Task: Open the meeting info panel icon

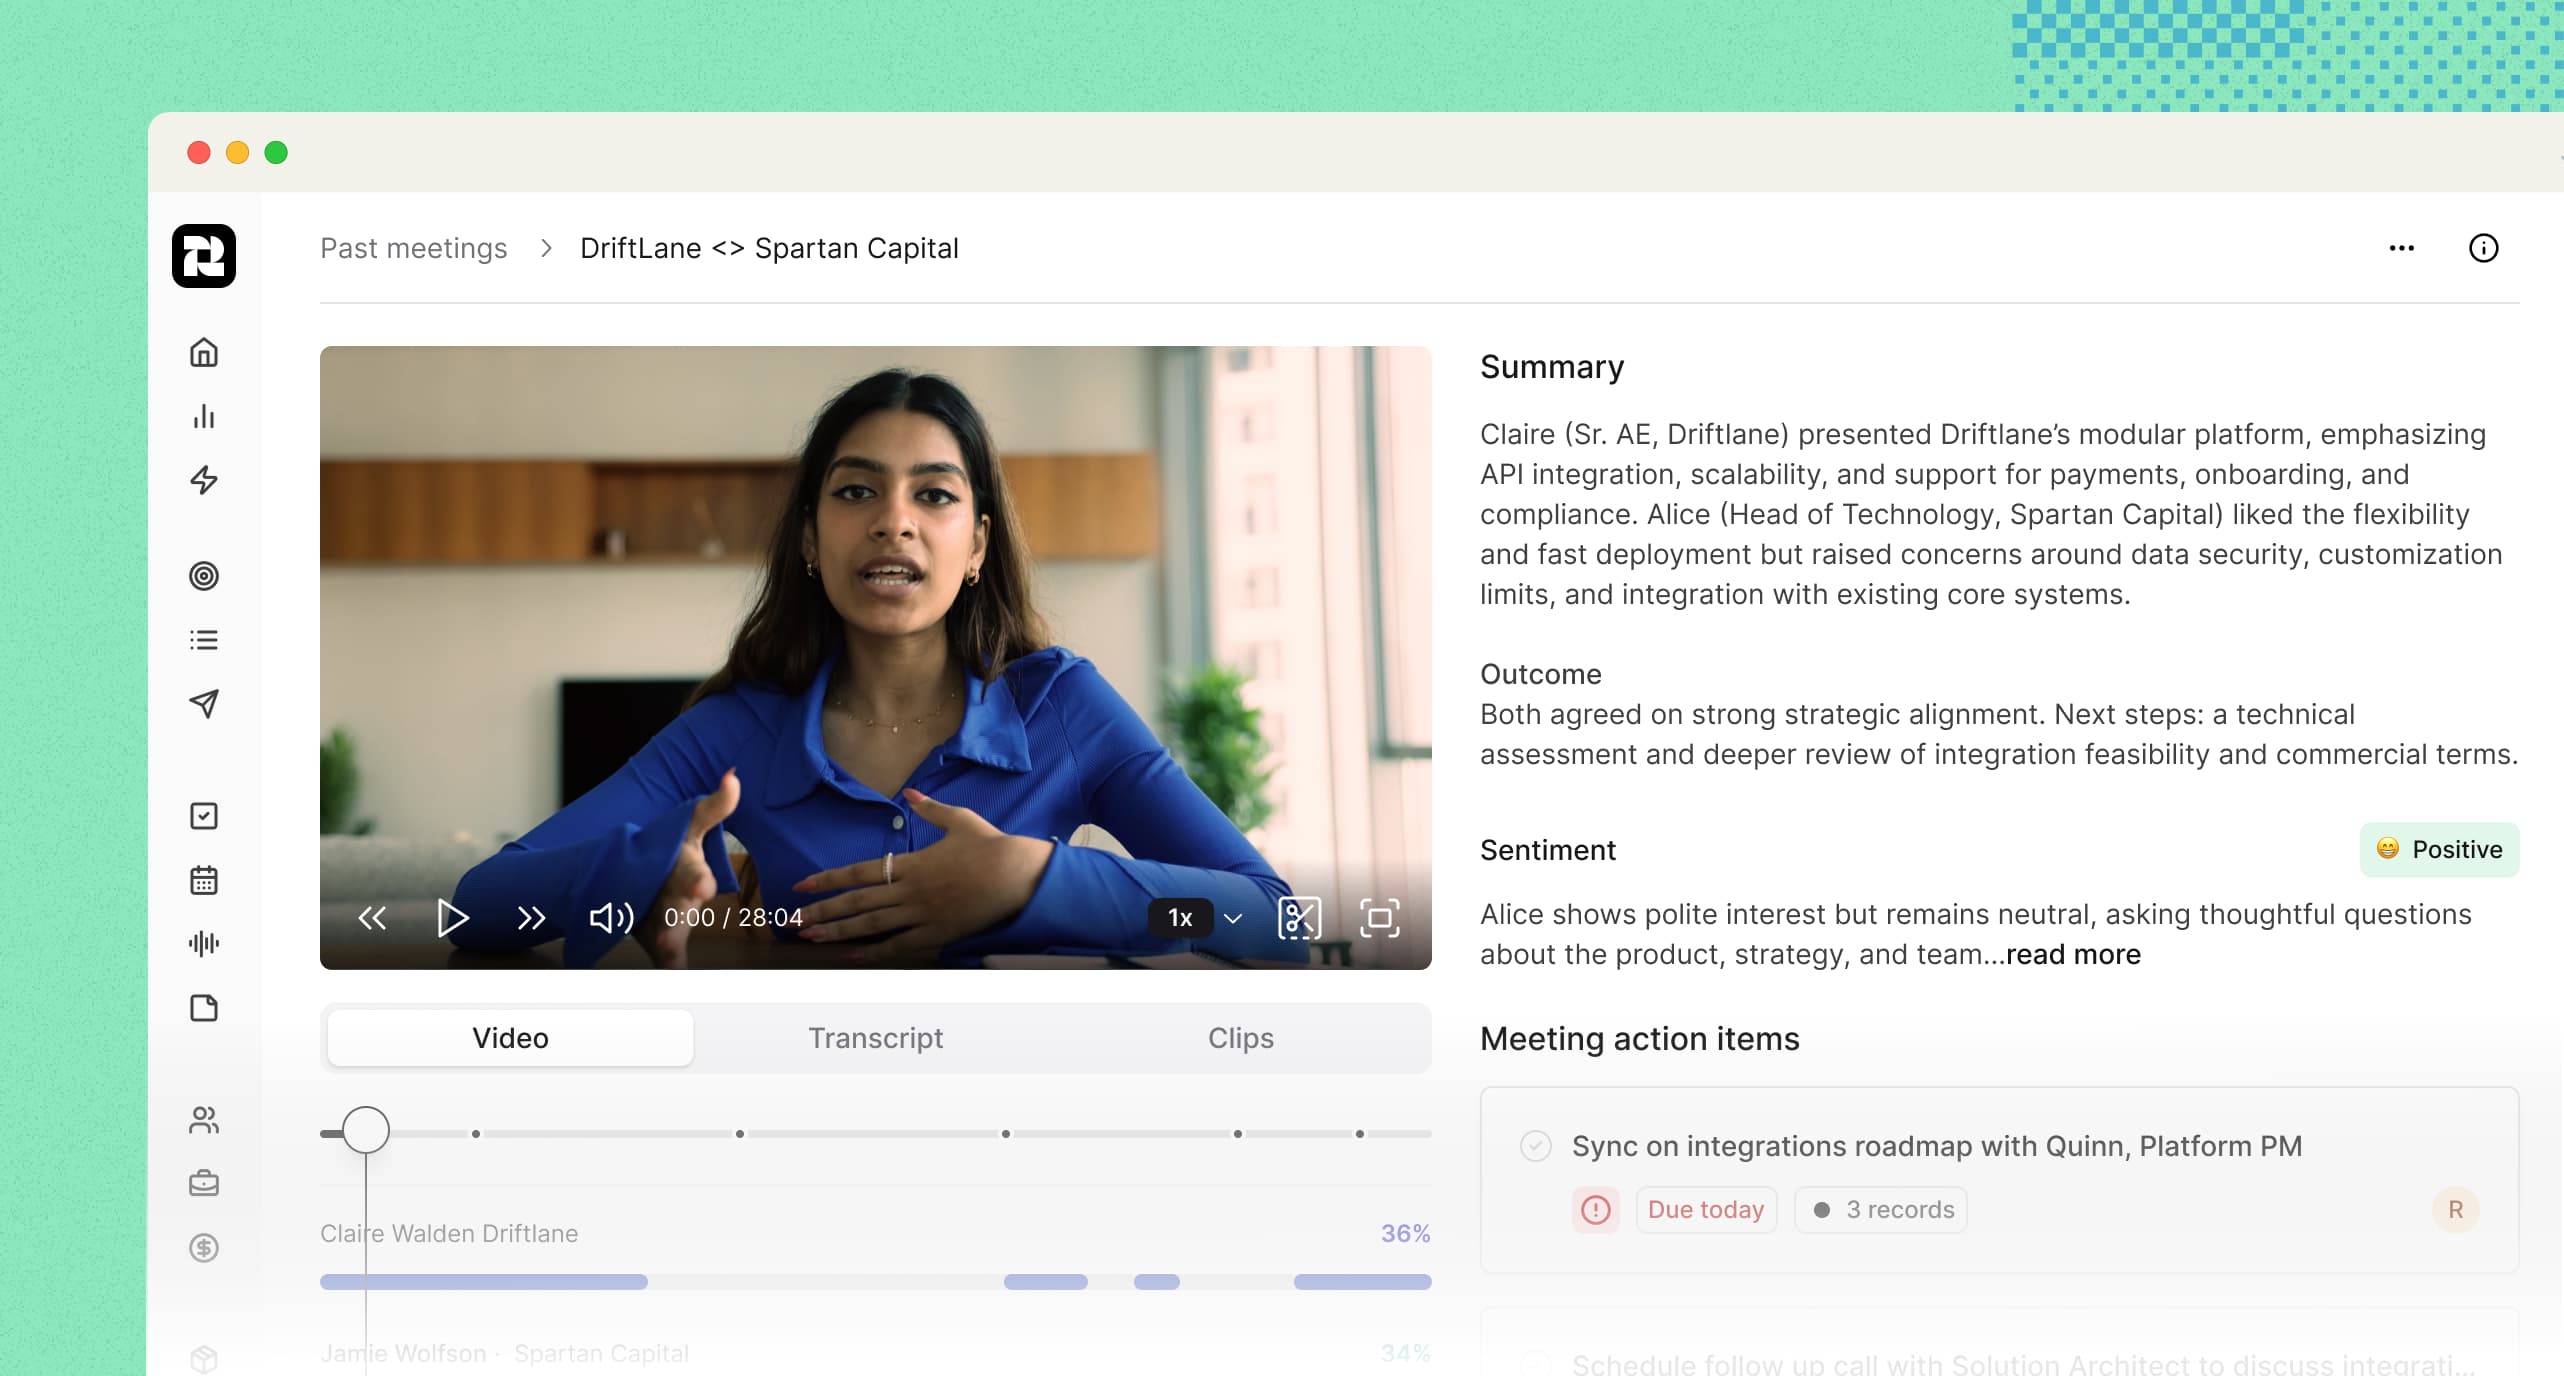Action: click(x=2486, y=249)
